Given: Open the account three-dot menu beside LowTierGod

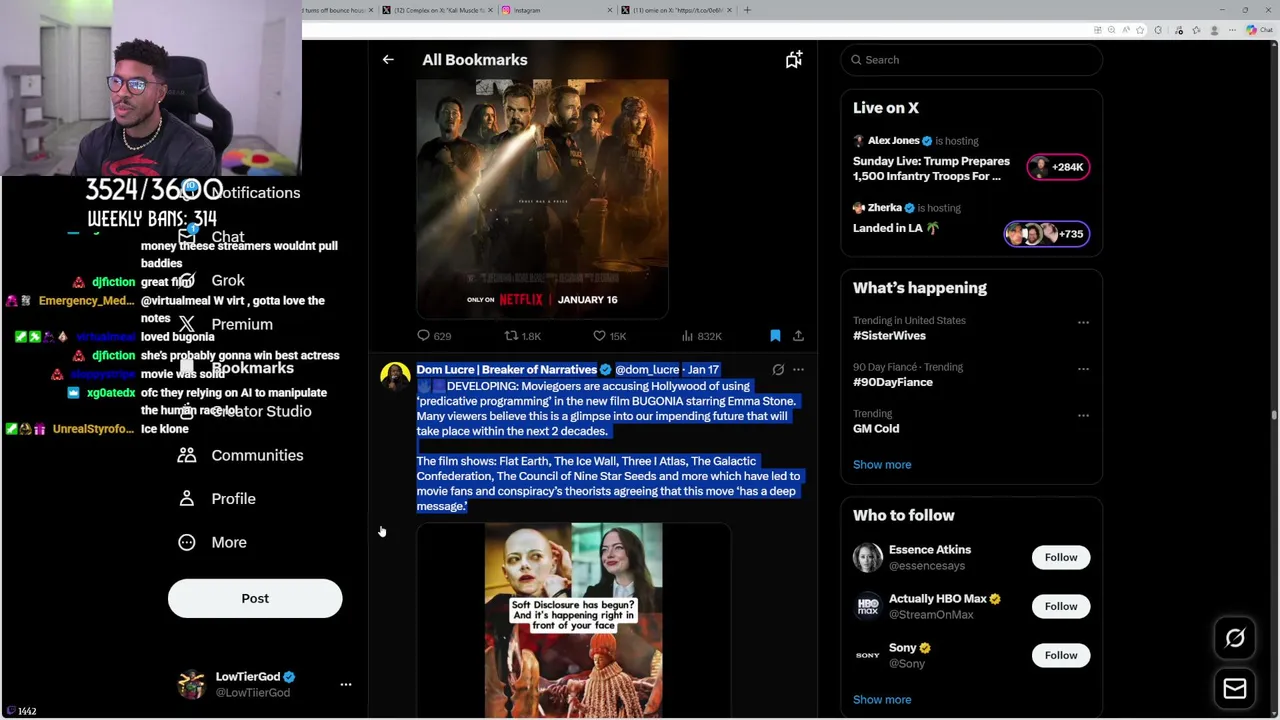Looking at the screenshot, I should point(346,684).
